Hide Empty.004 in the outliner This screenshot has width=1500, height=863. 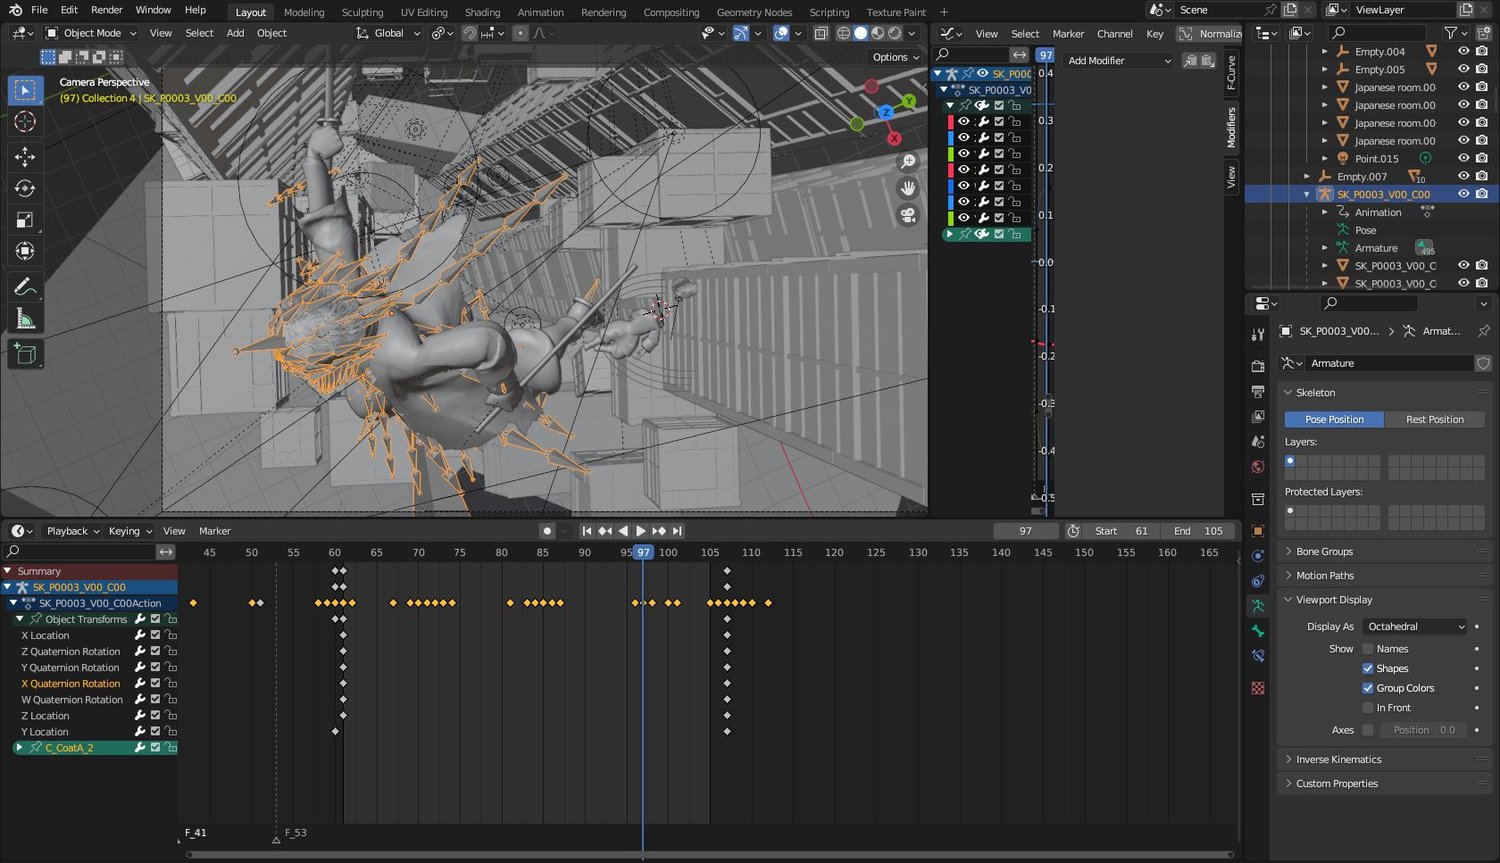[1464, 51]
